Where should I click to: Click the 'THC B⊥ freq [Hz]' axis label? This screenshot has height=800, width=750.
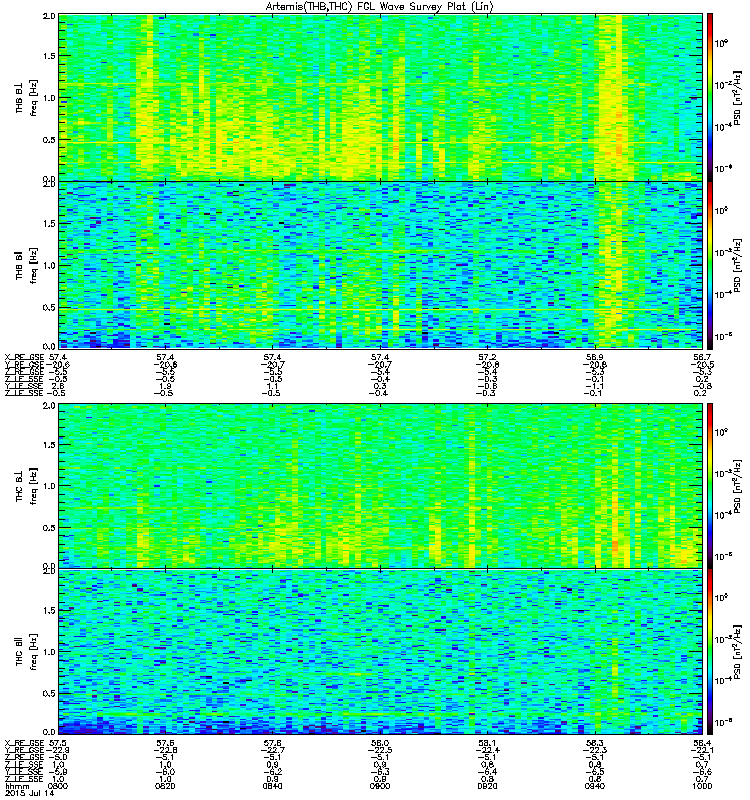[x=27, y=486]
